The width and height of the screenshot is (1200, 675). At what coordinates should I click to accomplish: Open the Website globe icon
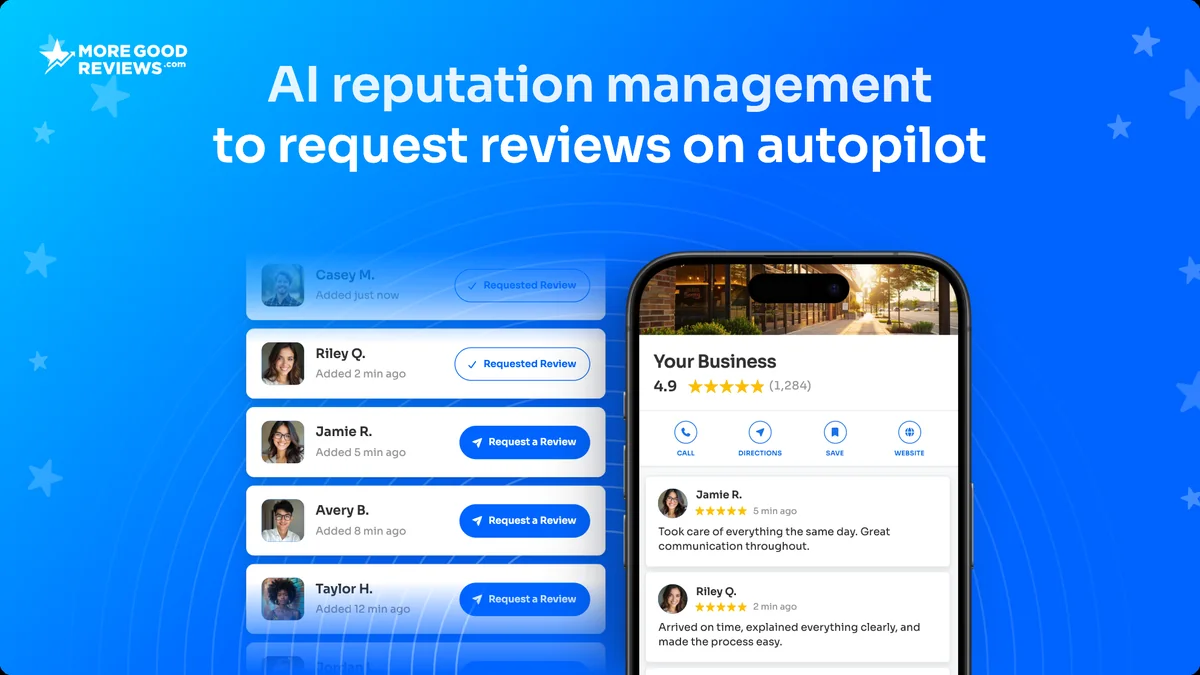pos(909,432)
